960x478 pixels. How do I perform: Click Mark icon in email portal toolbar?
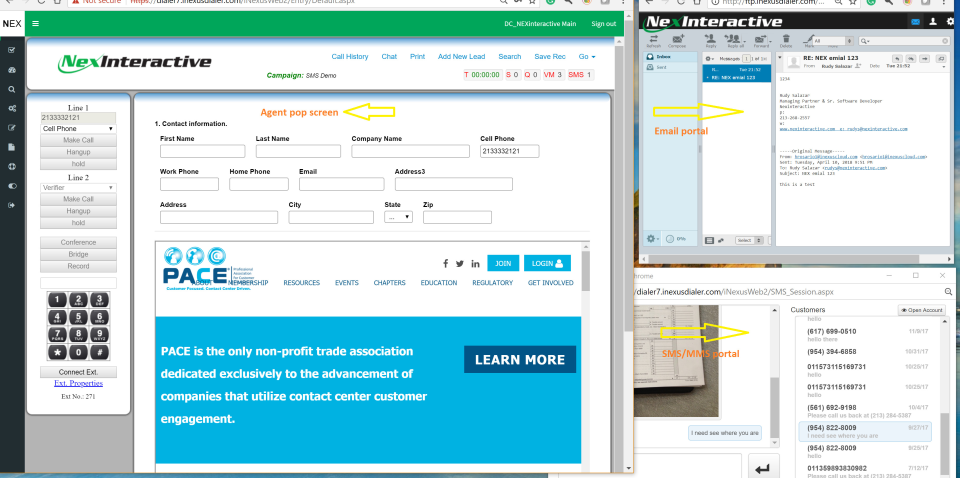pyautogui.click(x=809, y=41)
